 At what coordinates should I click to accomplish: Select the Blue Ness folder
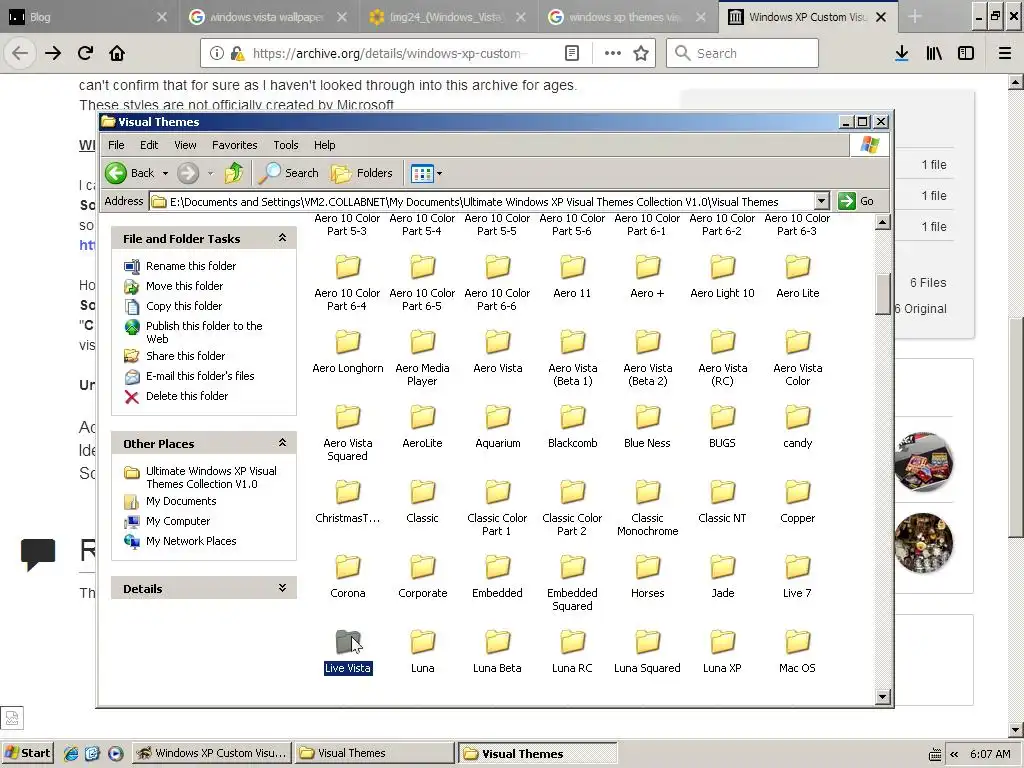647,426
